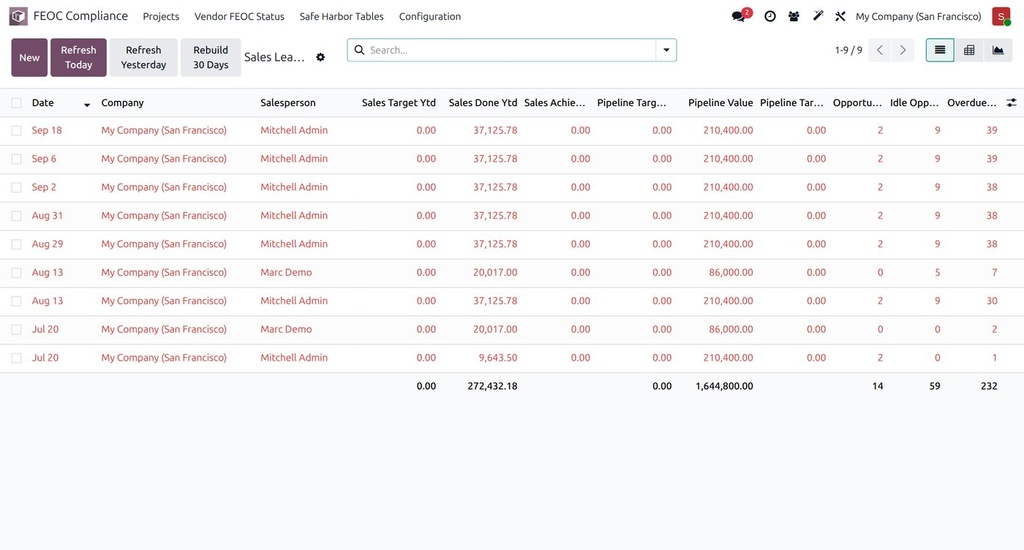Click the New button

29,57
